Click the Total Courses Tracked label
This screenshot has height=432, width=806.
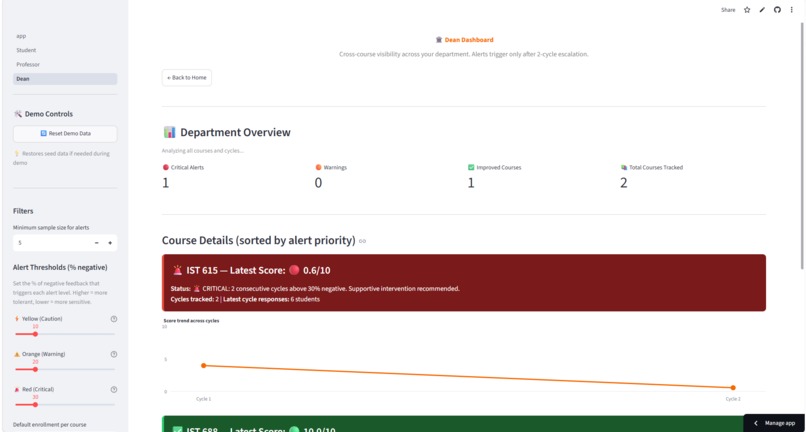[652, 167]
